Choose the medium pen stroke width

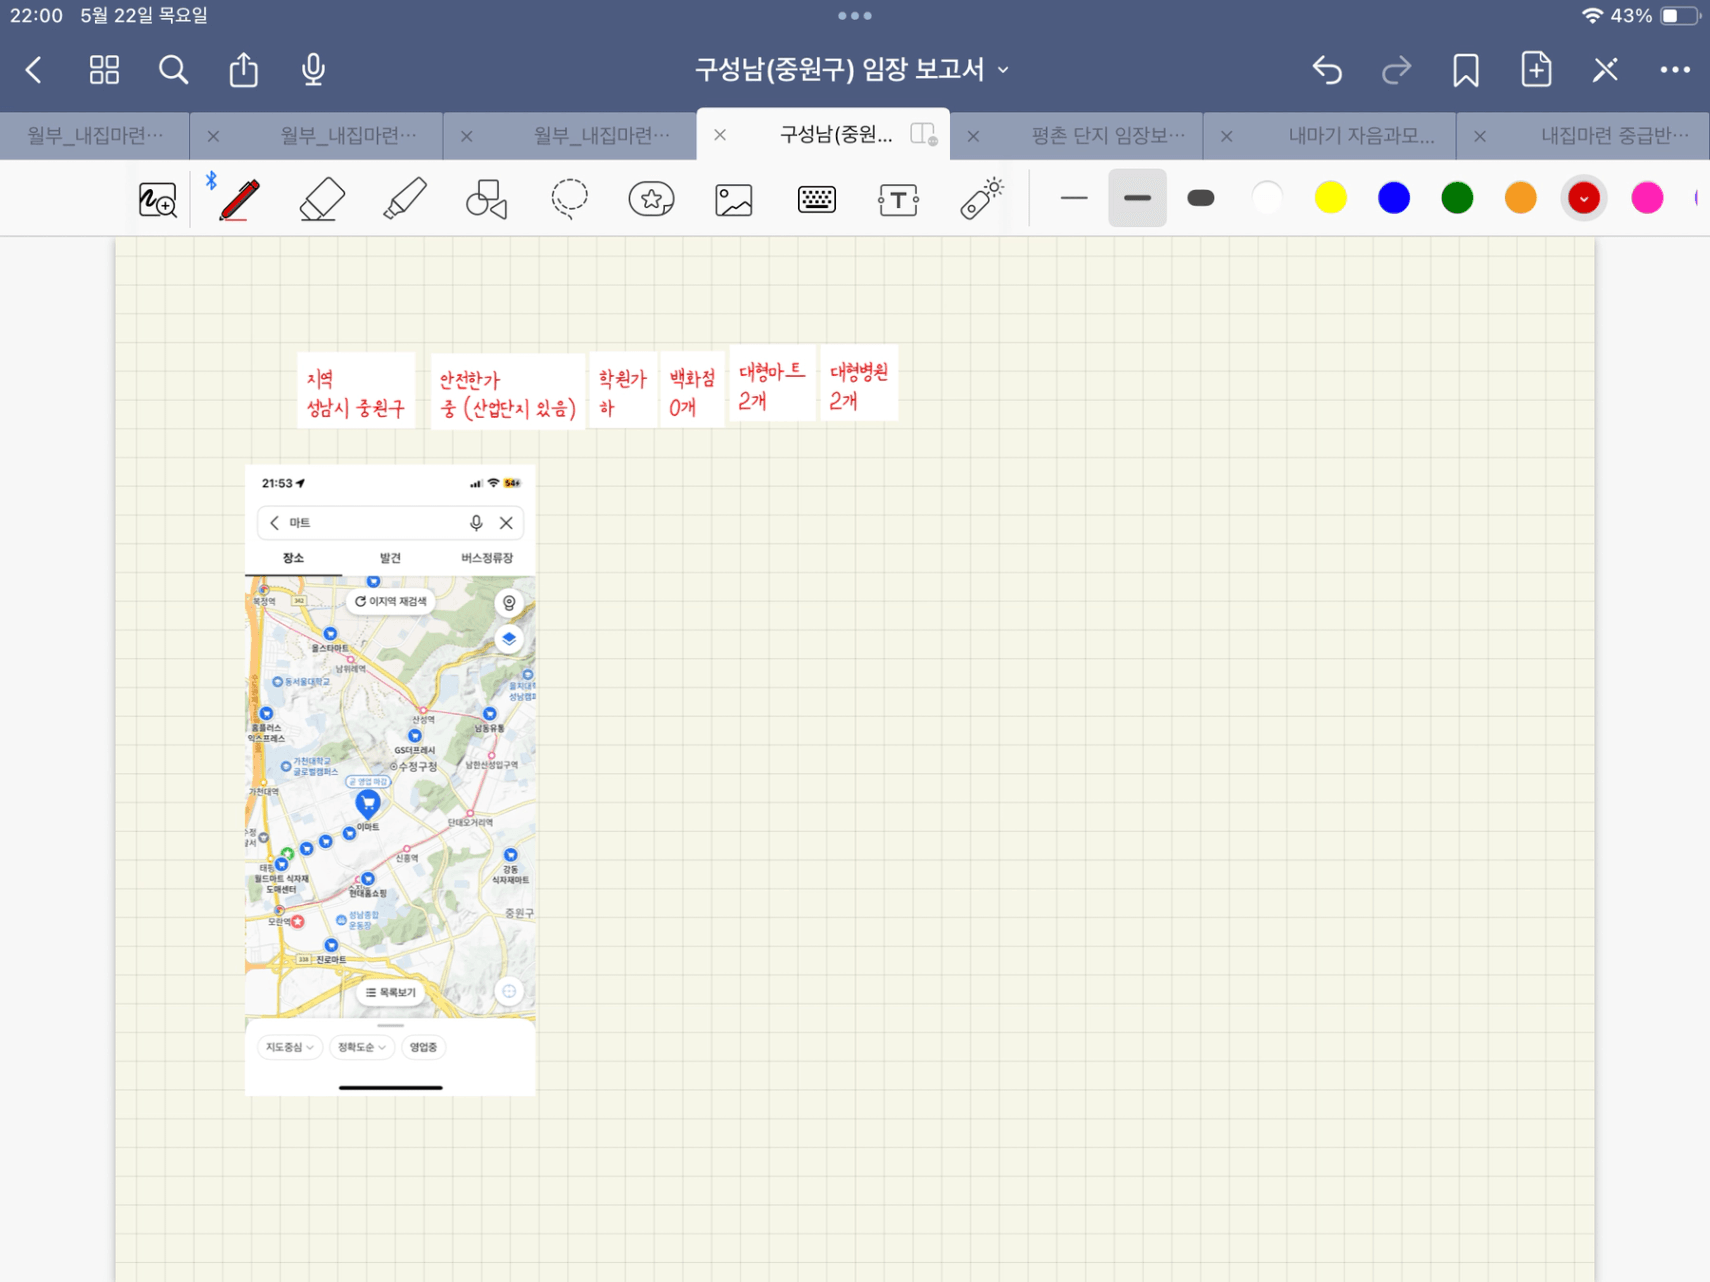(x=1137, y=198)
